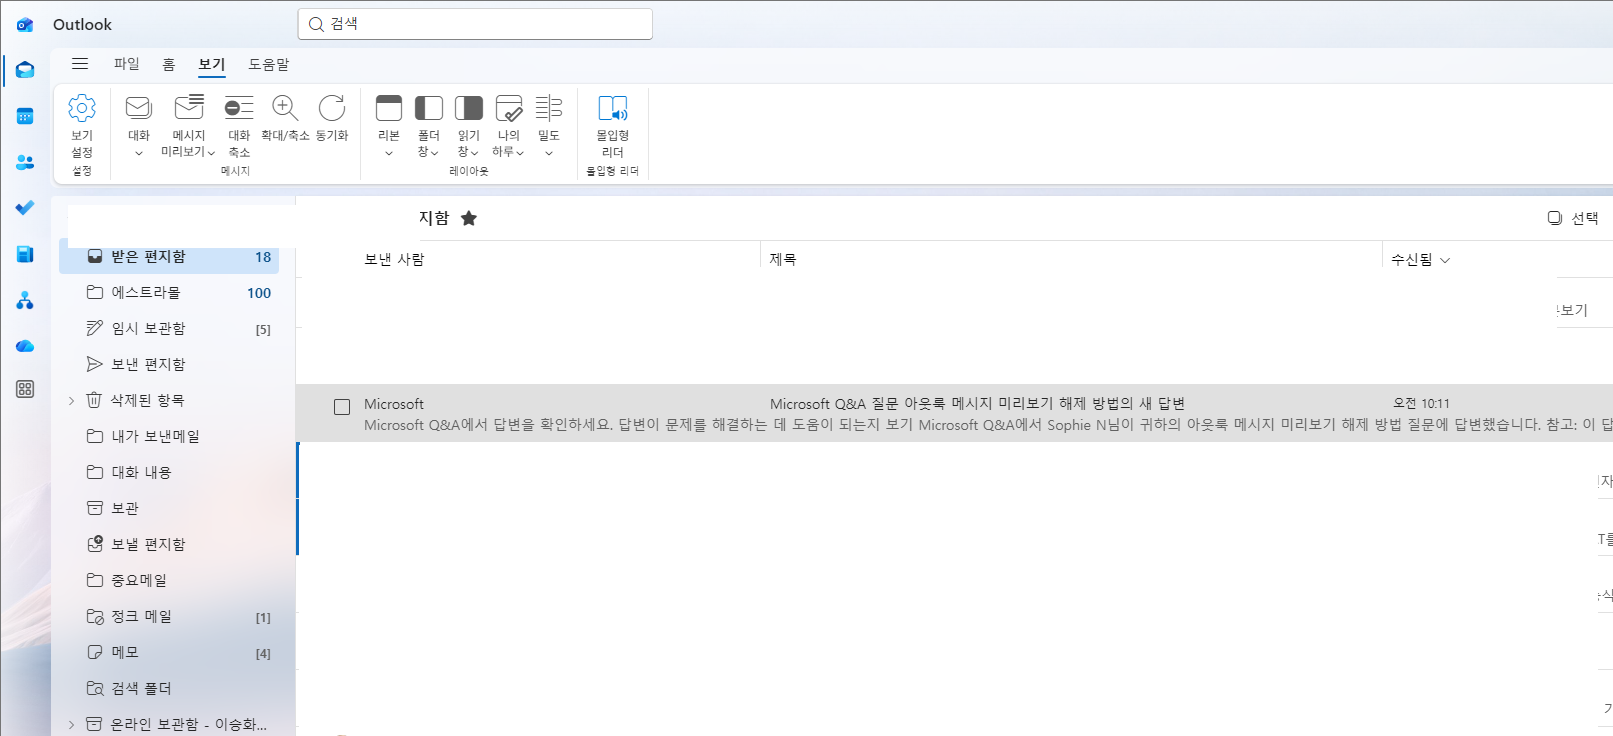
Task: Select the 검색 폴더 item
Action: tap(169, 689)
